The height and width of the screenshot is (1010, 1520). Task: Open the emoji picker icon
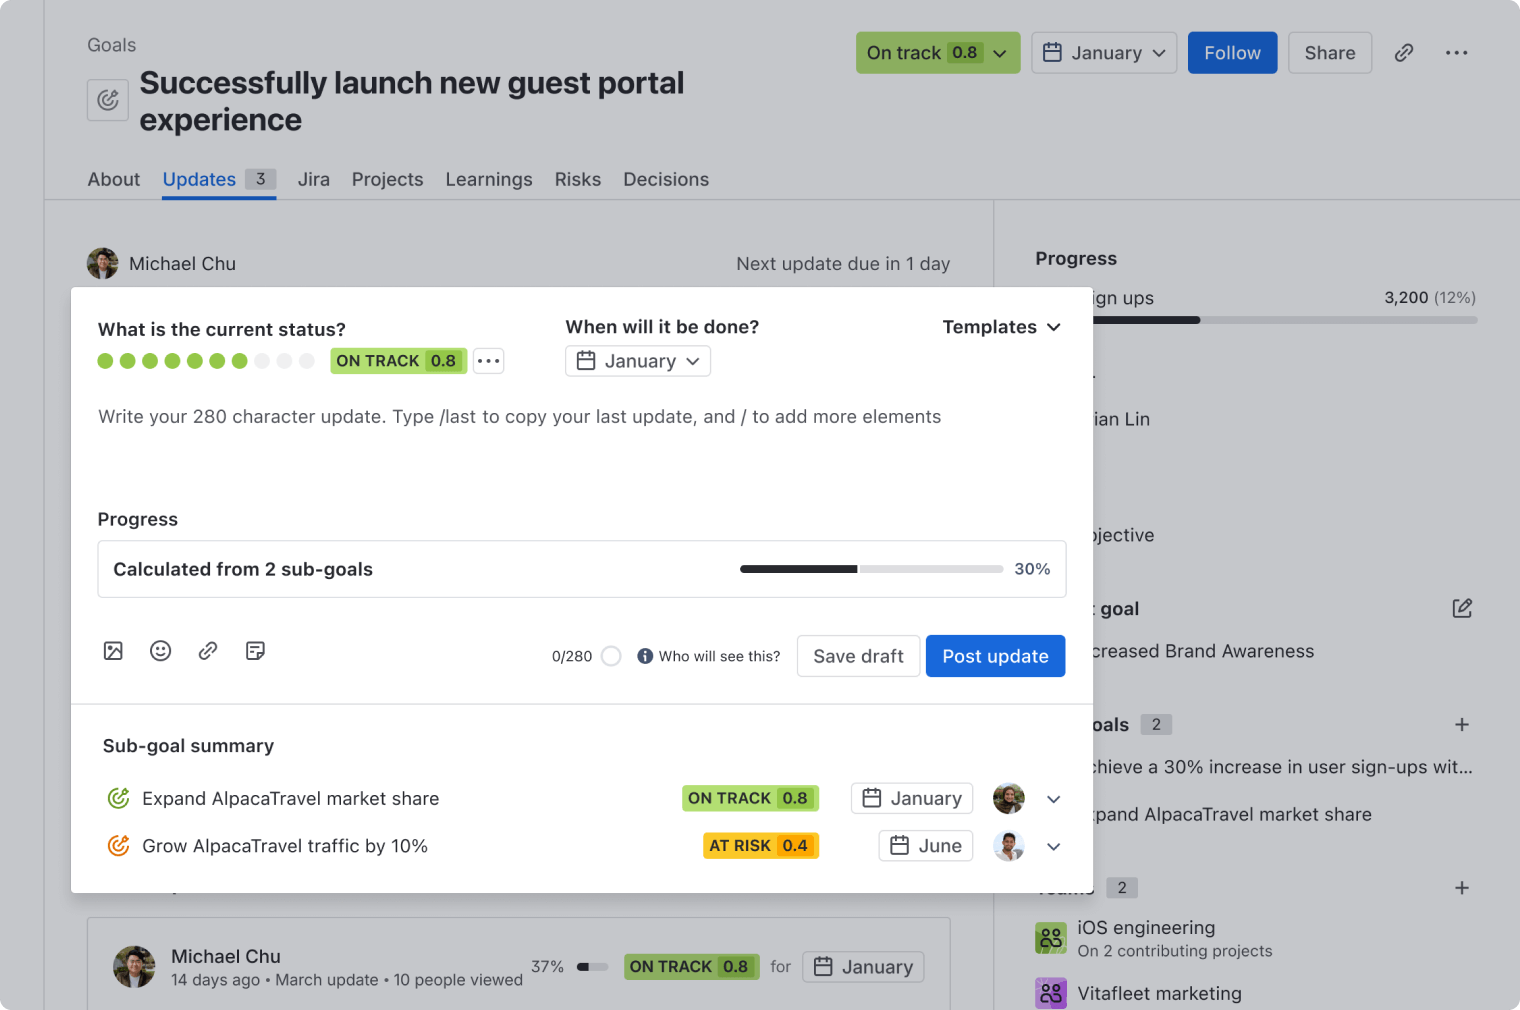pyautogui.click(x=160, y=651)
